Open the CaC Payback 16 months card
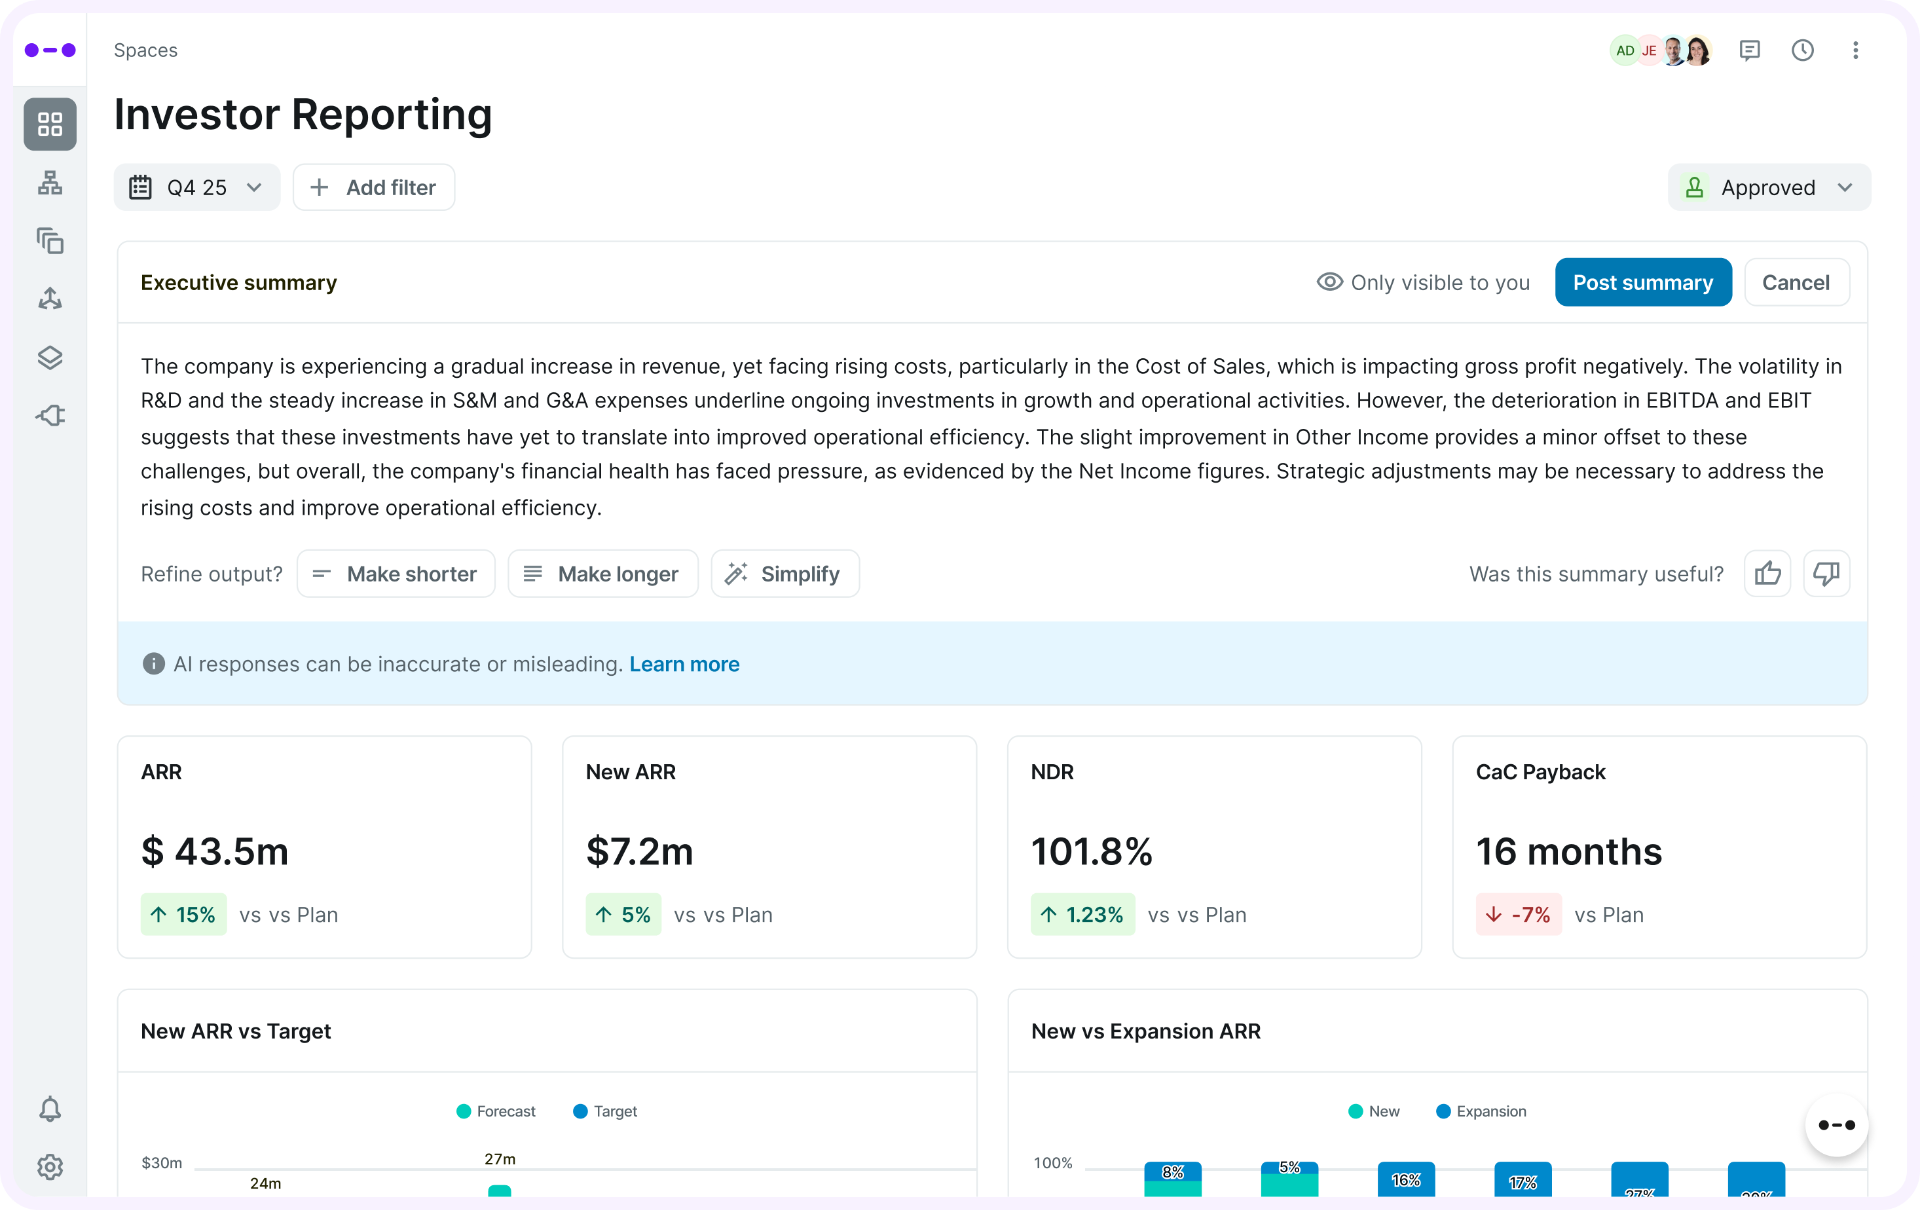1920x1218 pixels. [x=1659, y=847]
